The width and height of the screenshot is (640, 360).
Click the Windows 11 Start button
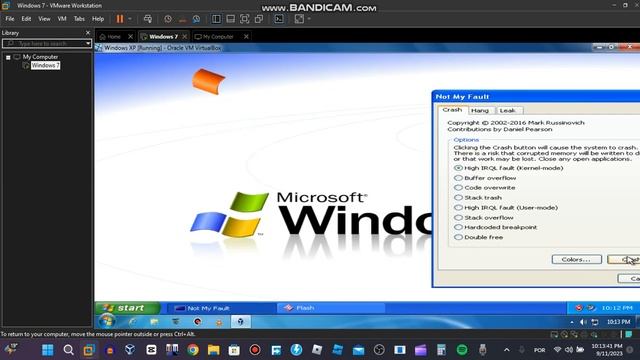coord(48,350)
